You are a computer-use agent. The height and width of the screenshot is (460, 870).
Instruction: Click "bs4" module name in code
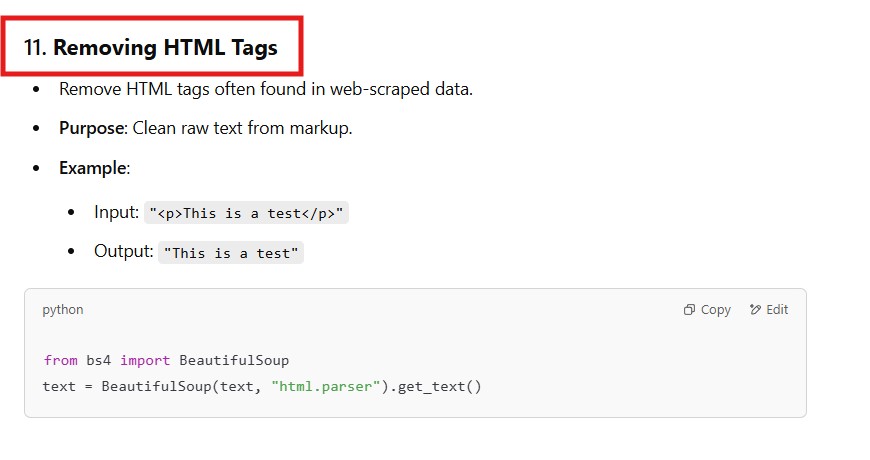(x=98, y=360)
